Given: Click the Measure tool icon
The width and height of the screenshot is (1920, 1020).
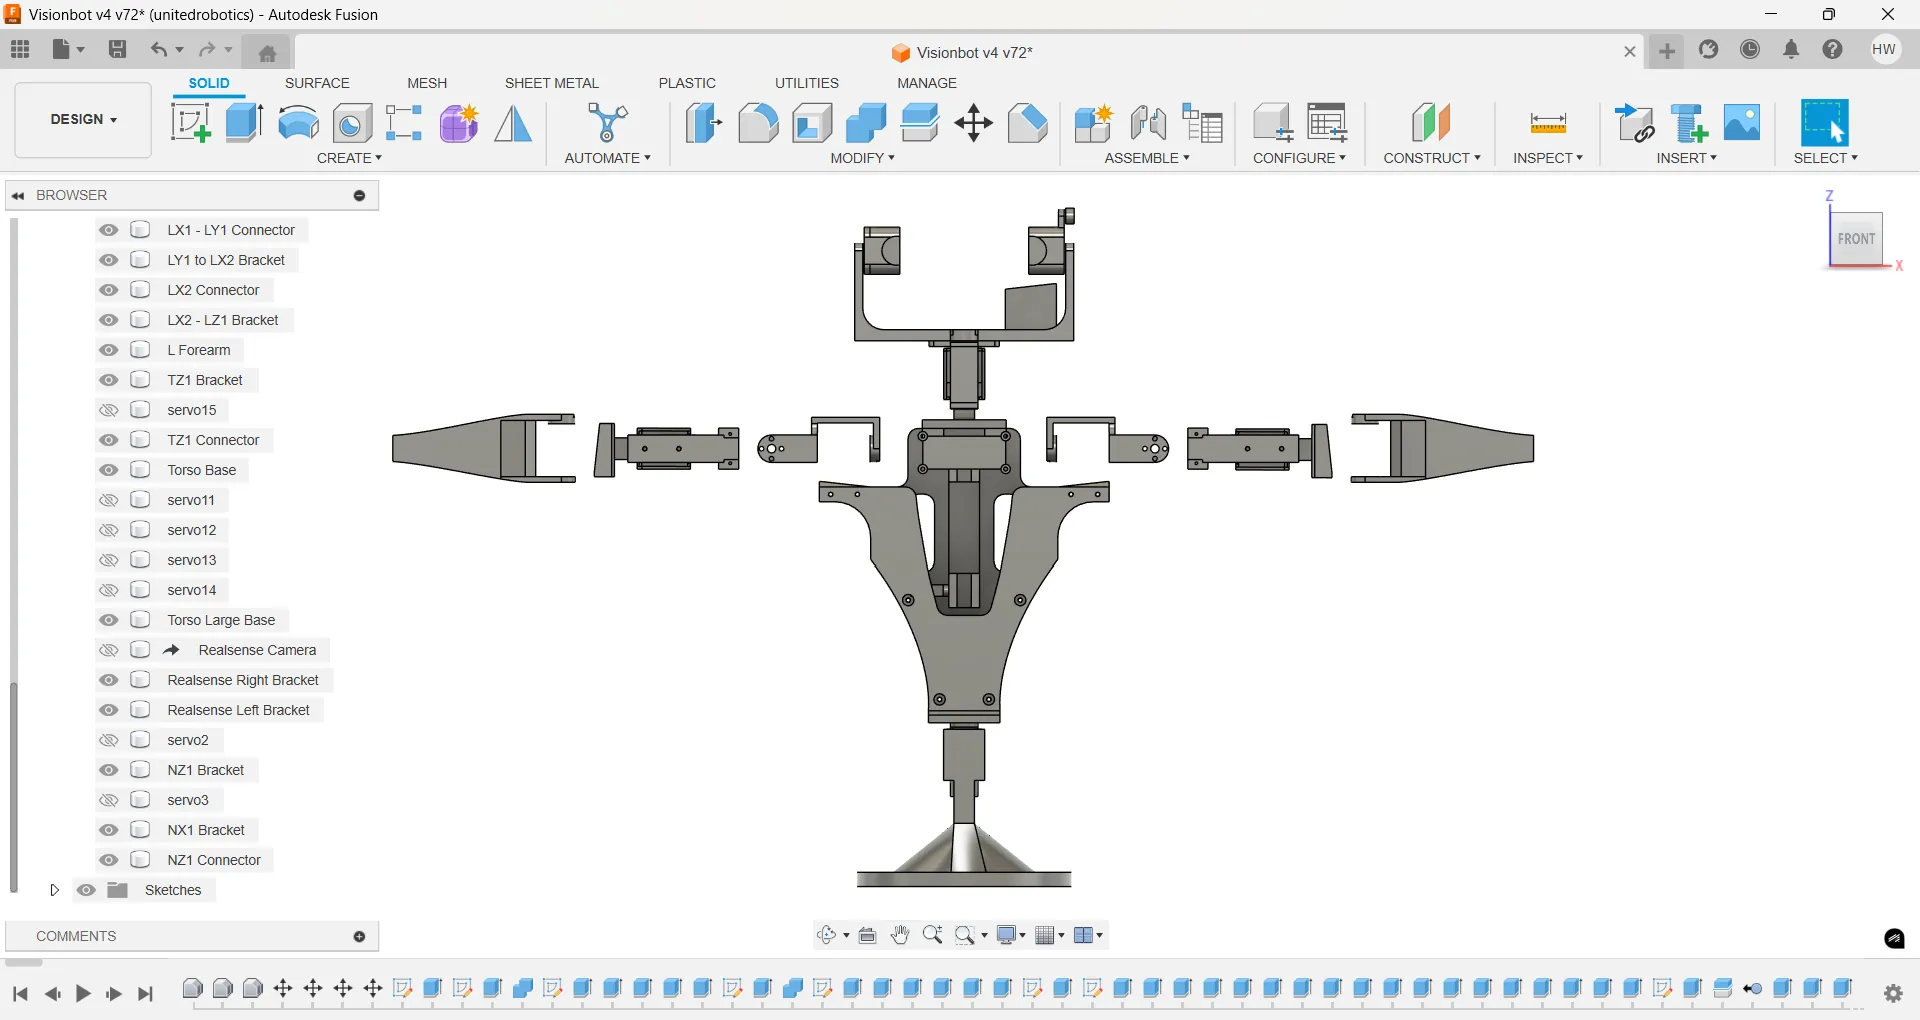Looking at the screenshot, I should pos(1547,124).
